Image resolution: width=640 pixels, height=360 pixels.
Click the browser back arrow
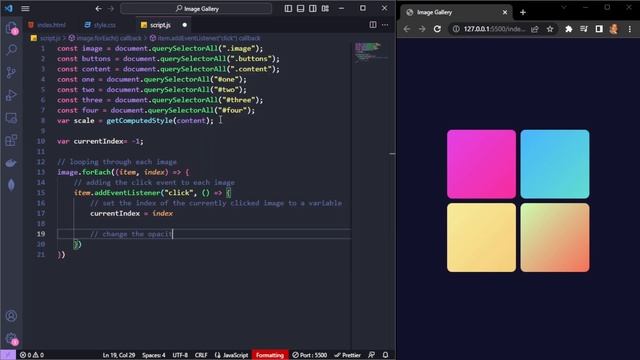pos(407,29)
